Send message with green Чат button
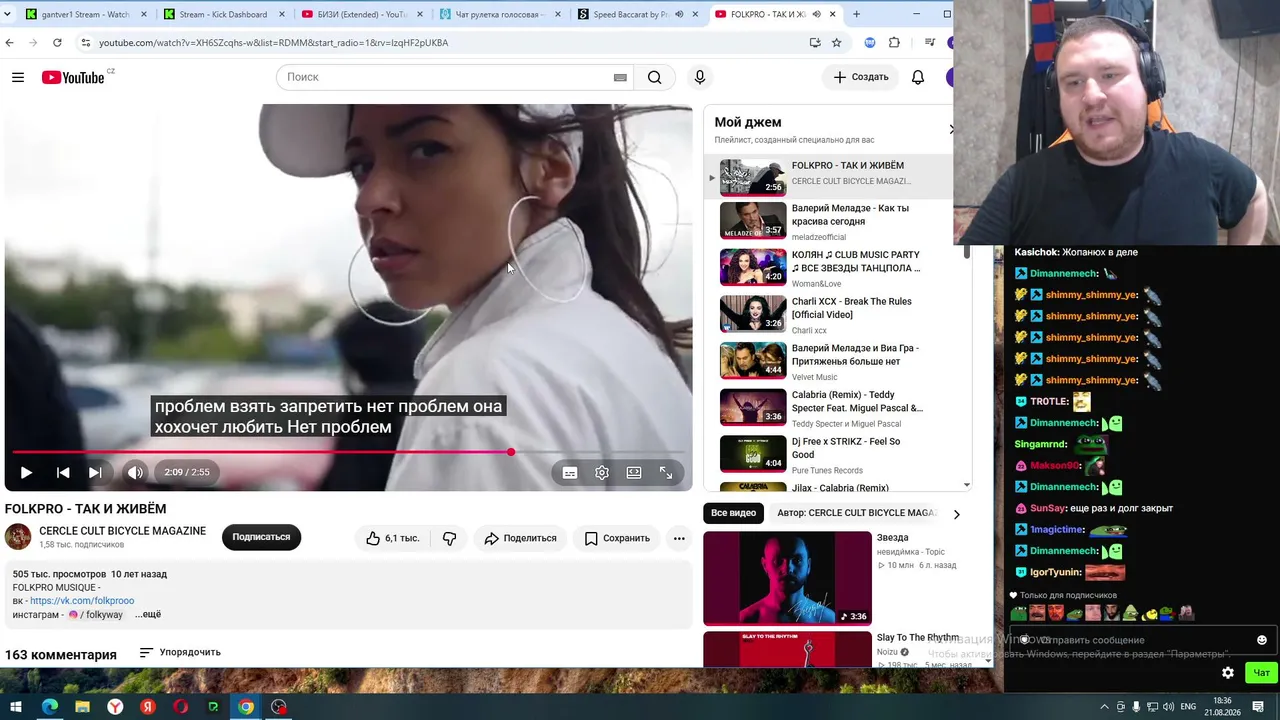Image resolution: width=1280 pixels, height=720 pixels. coord(1261,673)
